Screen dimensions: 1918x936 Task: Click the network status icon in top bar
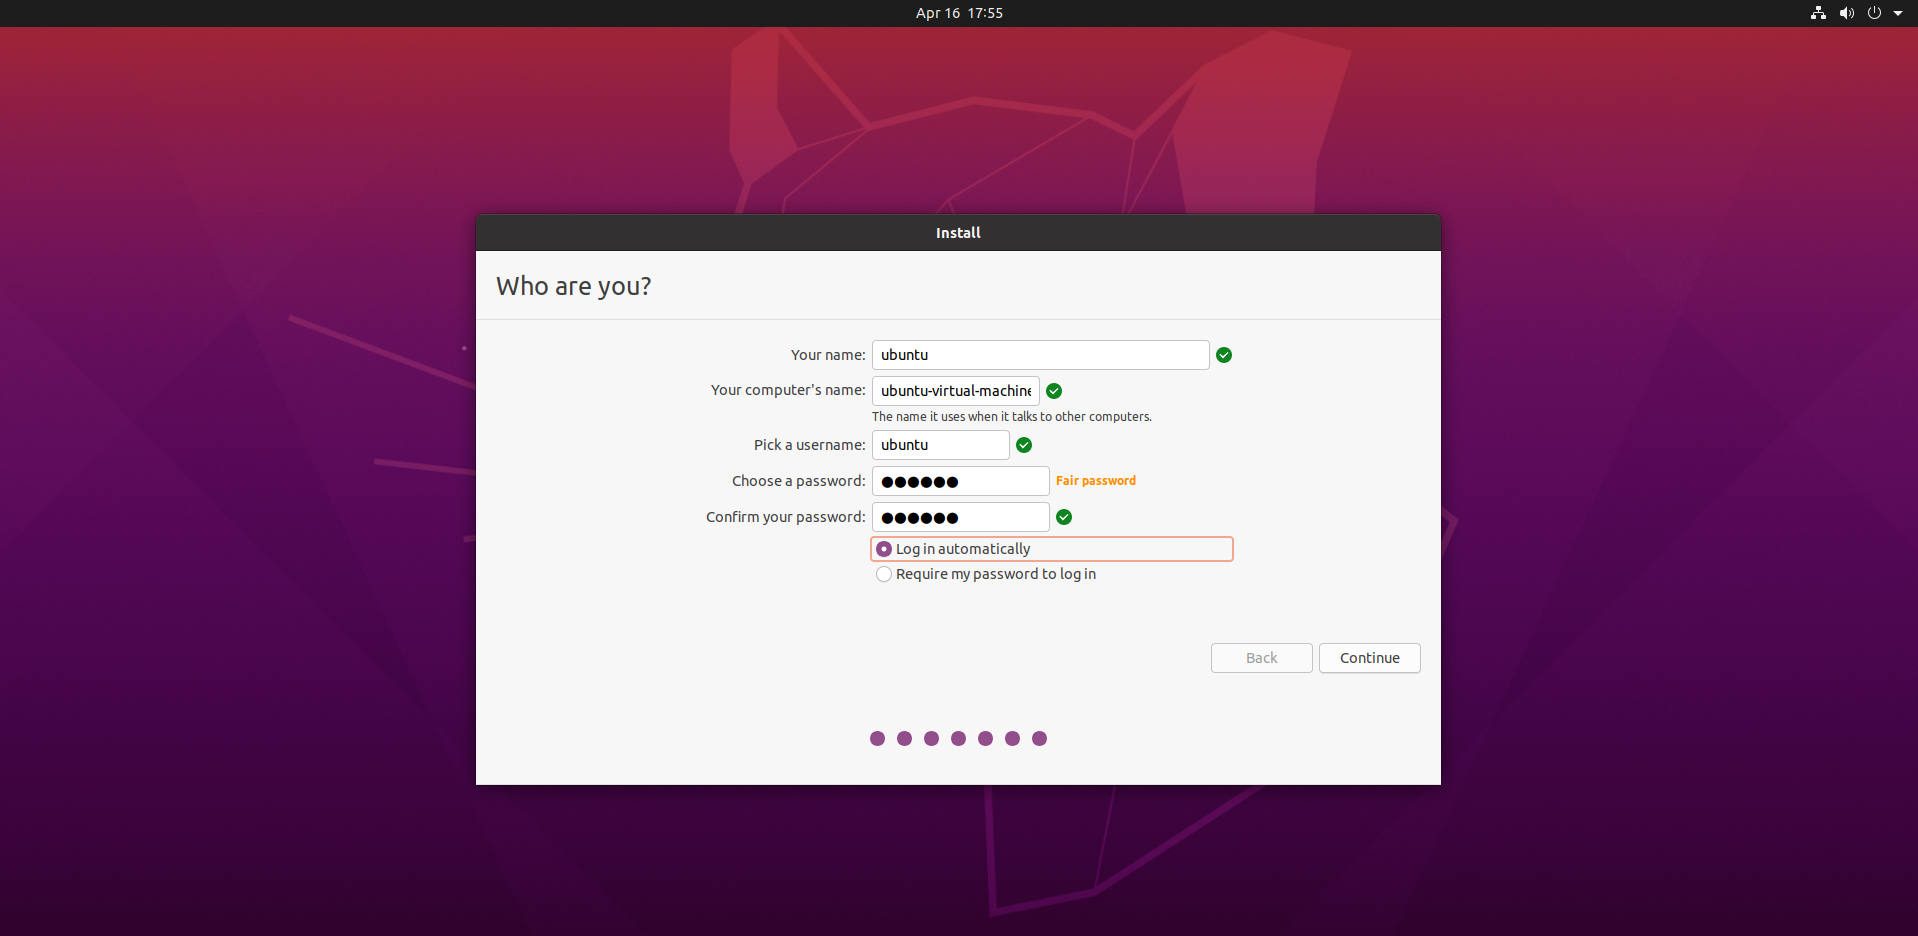click(x=1818, y=13)
